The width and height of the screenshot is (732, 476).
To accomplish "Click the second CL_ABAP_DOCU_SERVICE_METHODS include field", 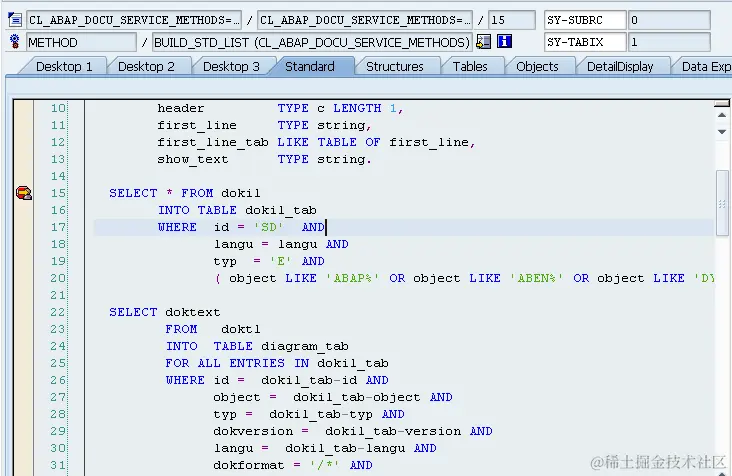I will pos(365,20).
